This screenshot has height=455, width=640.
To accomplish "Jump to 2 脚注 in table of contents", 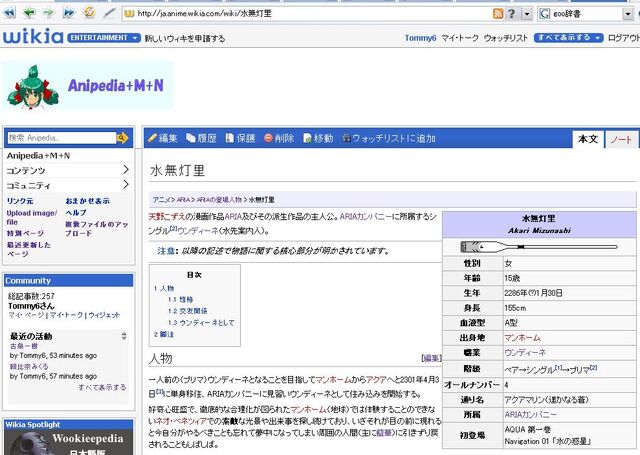I will pyautogui.click(x=164, y=334).
